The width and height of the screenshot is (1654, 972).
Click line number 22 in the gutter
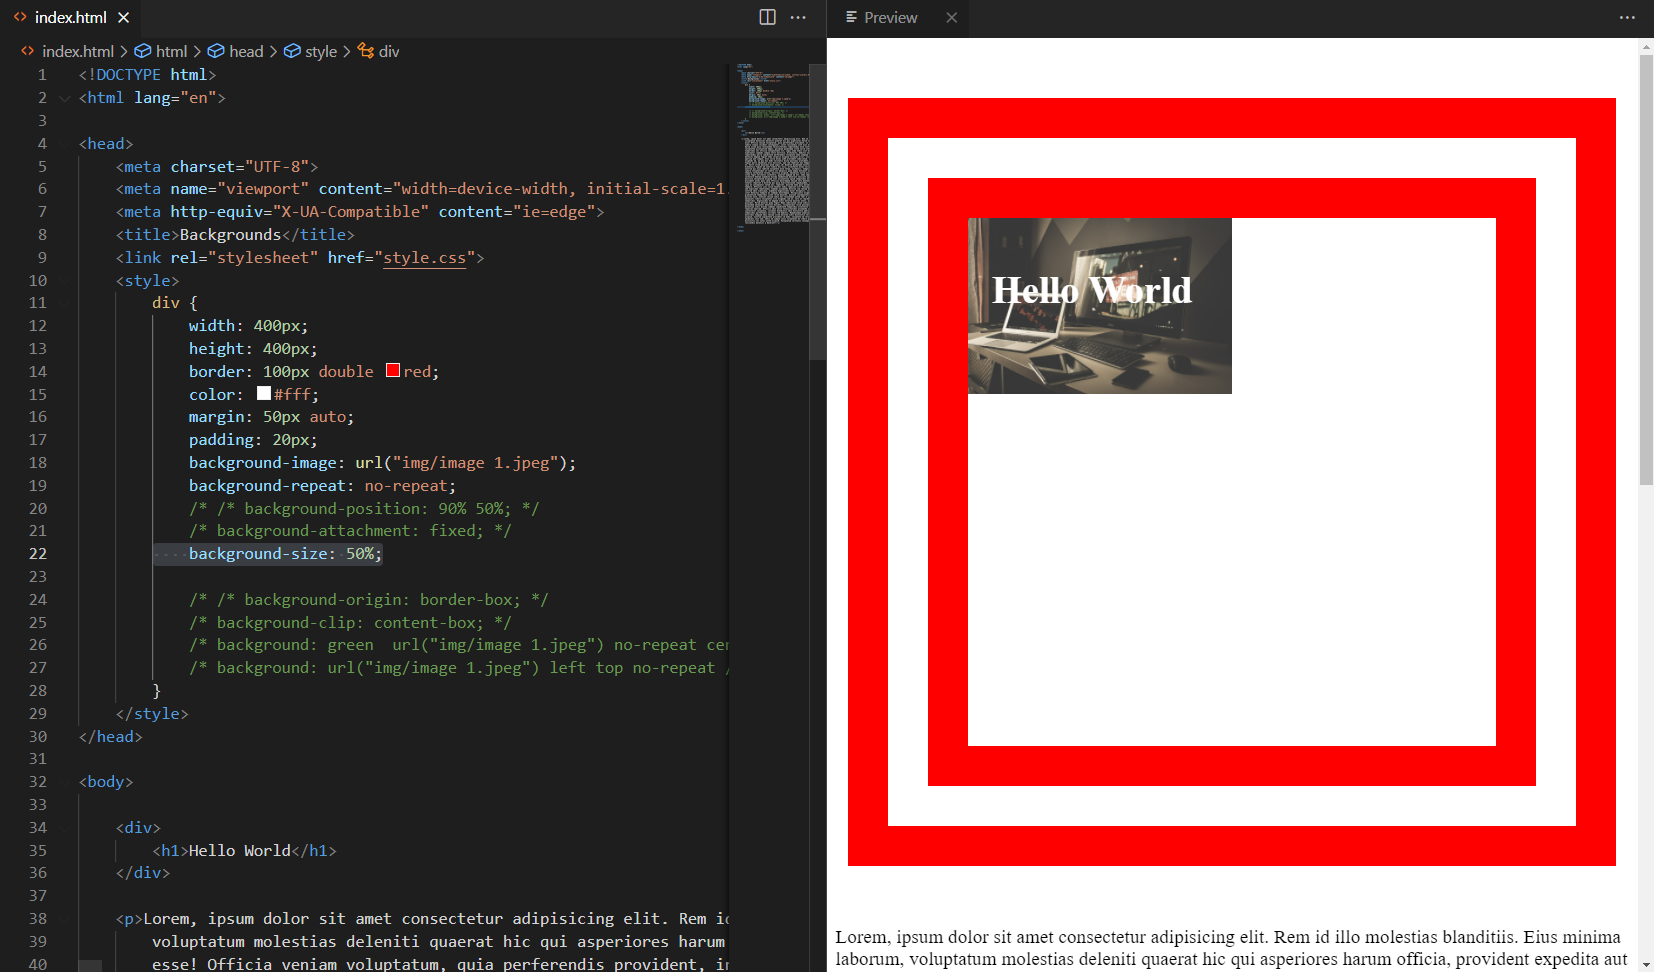coord(38,553)
